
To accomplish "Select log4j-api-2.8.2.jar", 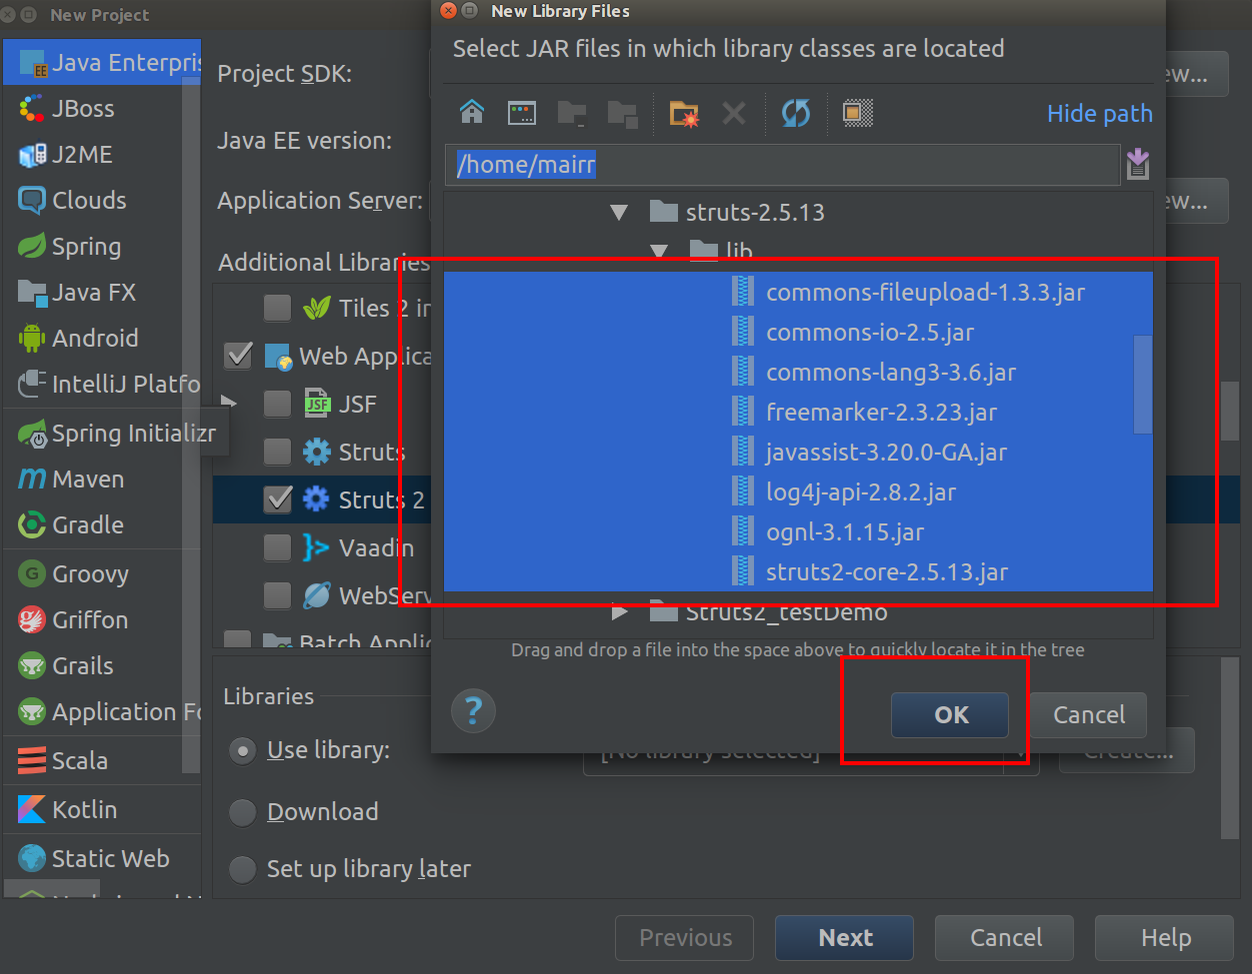I will point(798,492).
